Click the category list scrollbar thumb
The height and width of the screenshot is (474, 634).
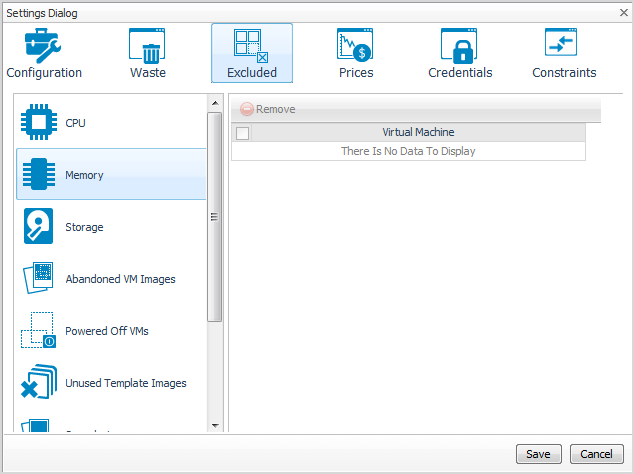click(215, 217)
